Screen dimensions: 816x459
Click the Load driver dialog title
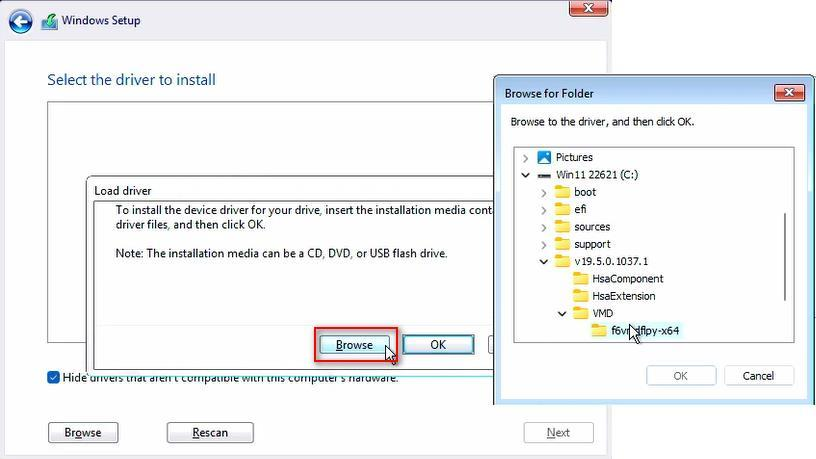123,191
